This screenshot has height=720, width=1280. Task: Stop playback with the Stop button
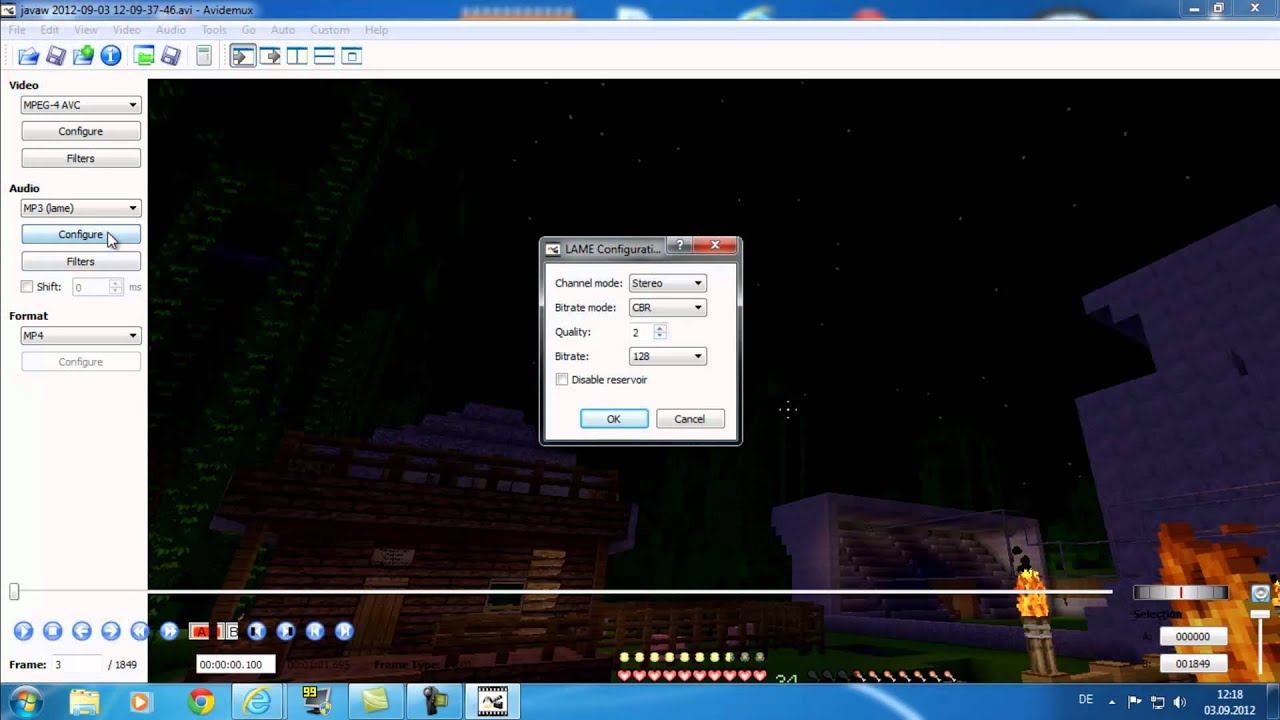pyautogui.click(x=53, y=631)
